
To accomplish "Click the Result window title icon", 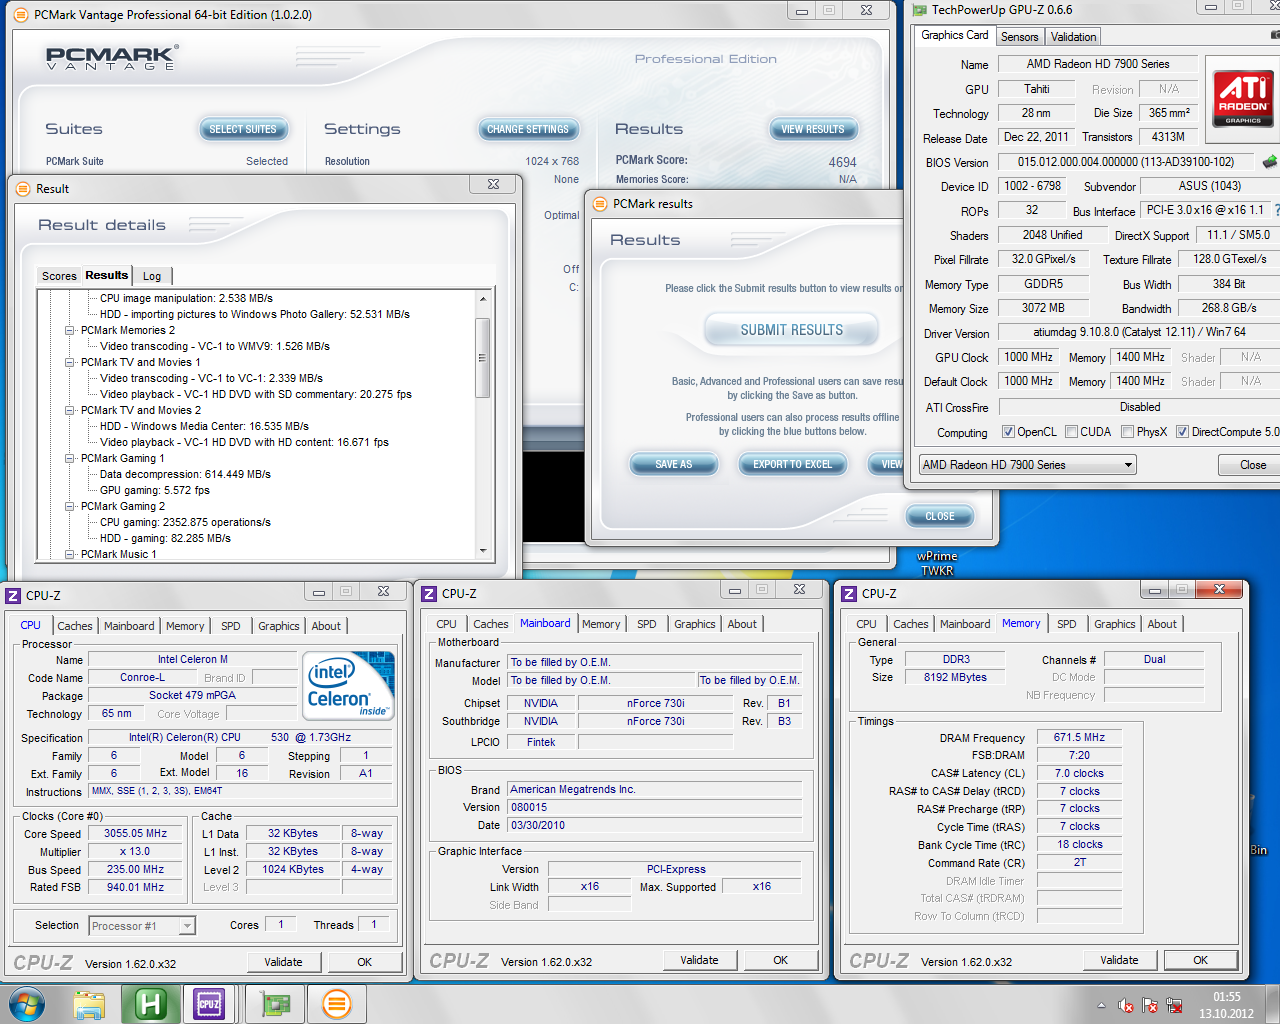I will 22,188.
